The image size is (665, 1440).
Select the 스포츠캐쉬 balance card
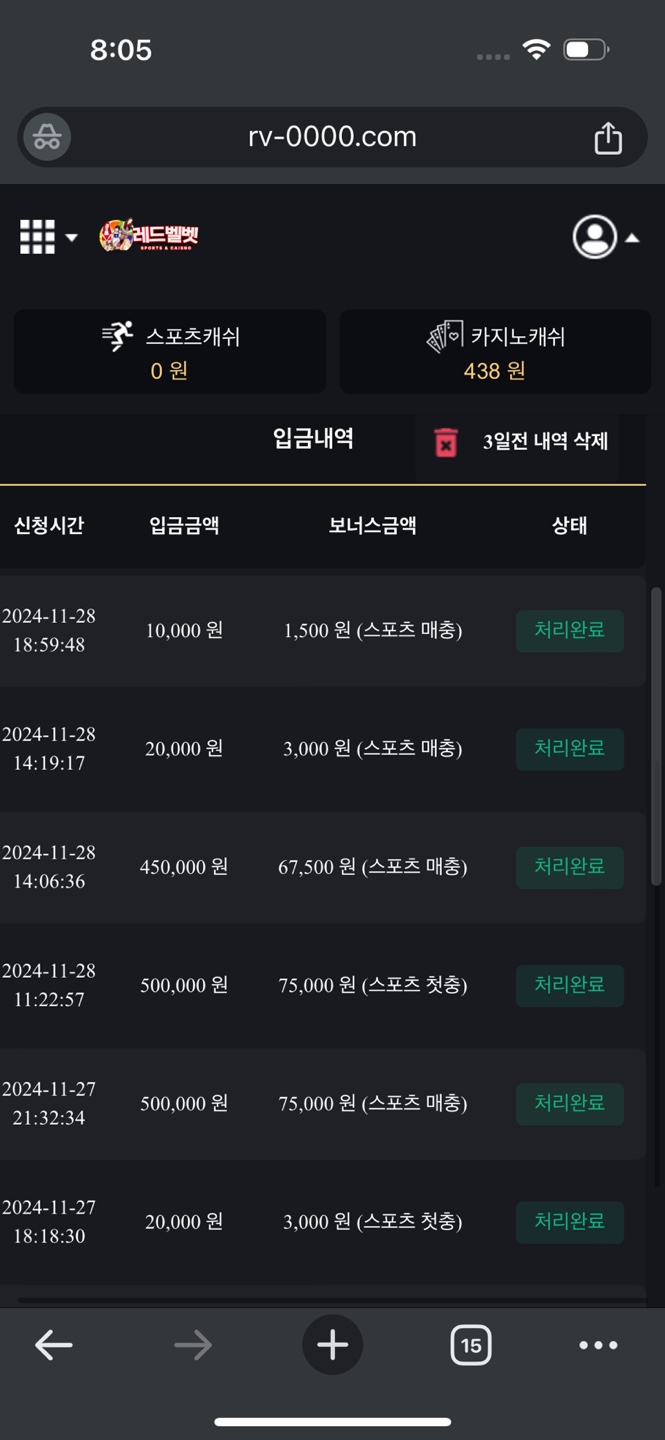[170, 352]
